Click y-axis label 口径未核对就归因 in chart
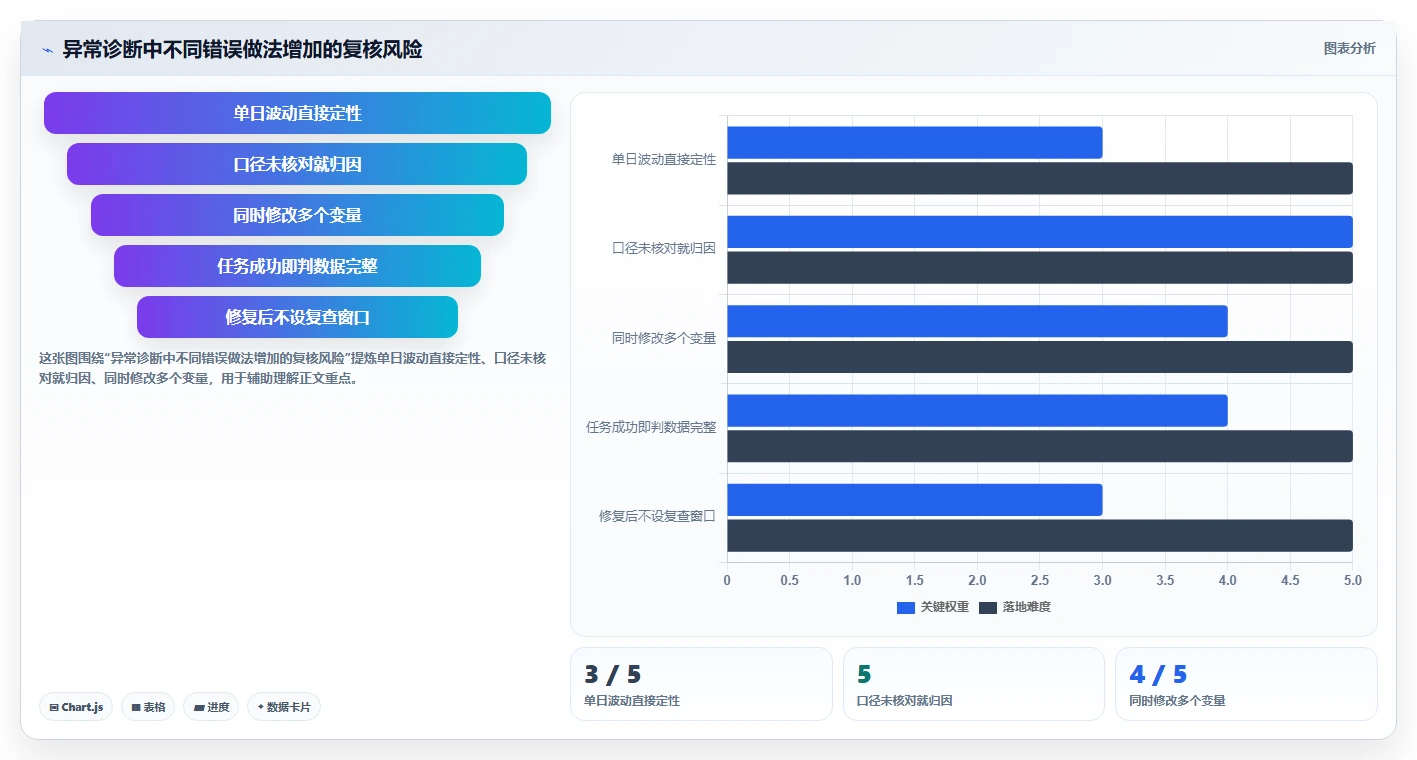Image resolution: width=1417 pixels, height=760 pixels. pyautogui.click(x=664, y=249)
